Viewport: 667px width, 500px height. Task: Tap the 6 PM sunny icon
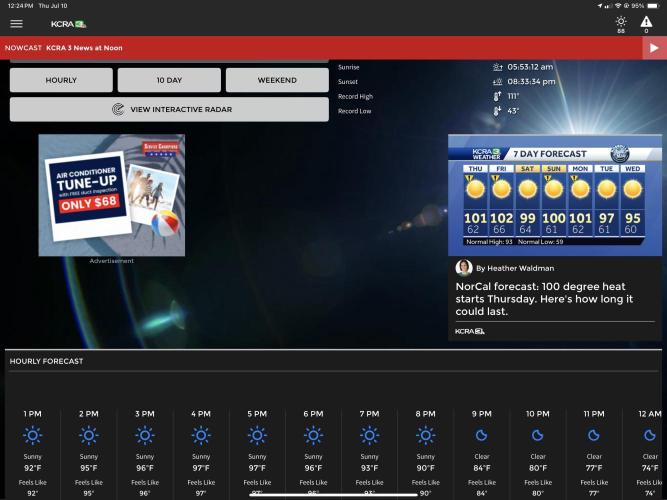coord(313,436)
